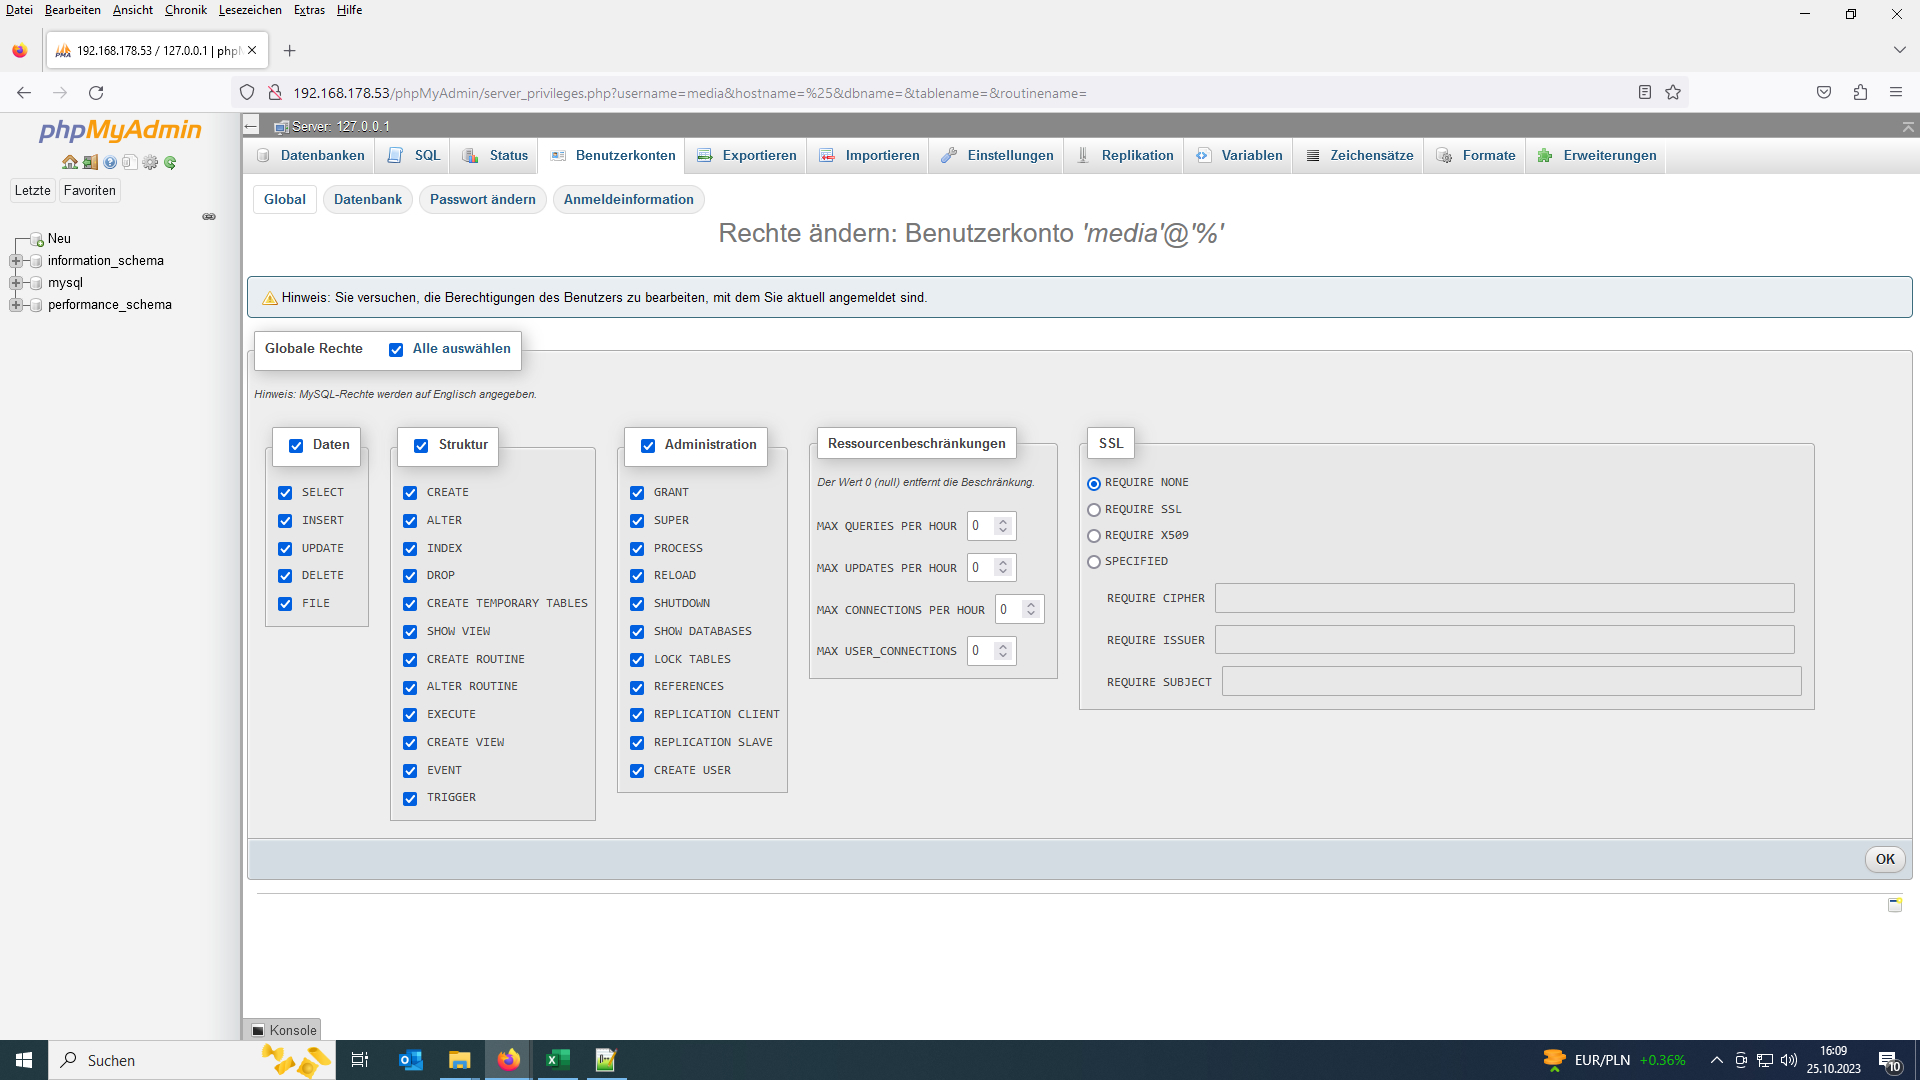The height and width of the screenshot is (1080, 1920).
Task: Open the list all tabs dropdown chevron
Action: click(1899, 50)
